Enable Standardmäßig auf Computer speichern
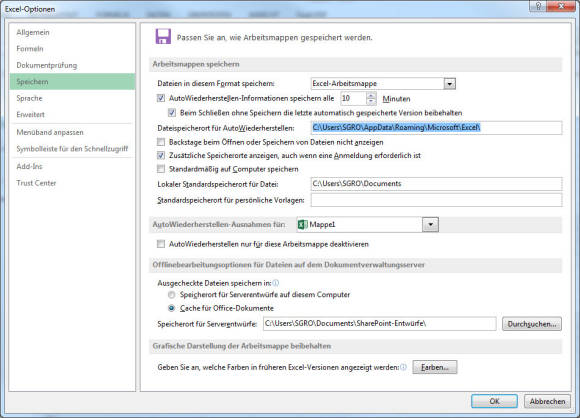The width and height of the screenshot is (580, 418). coord(161,169)
